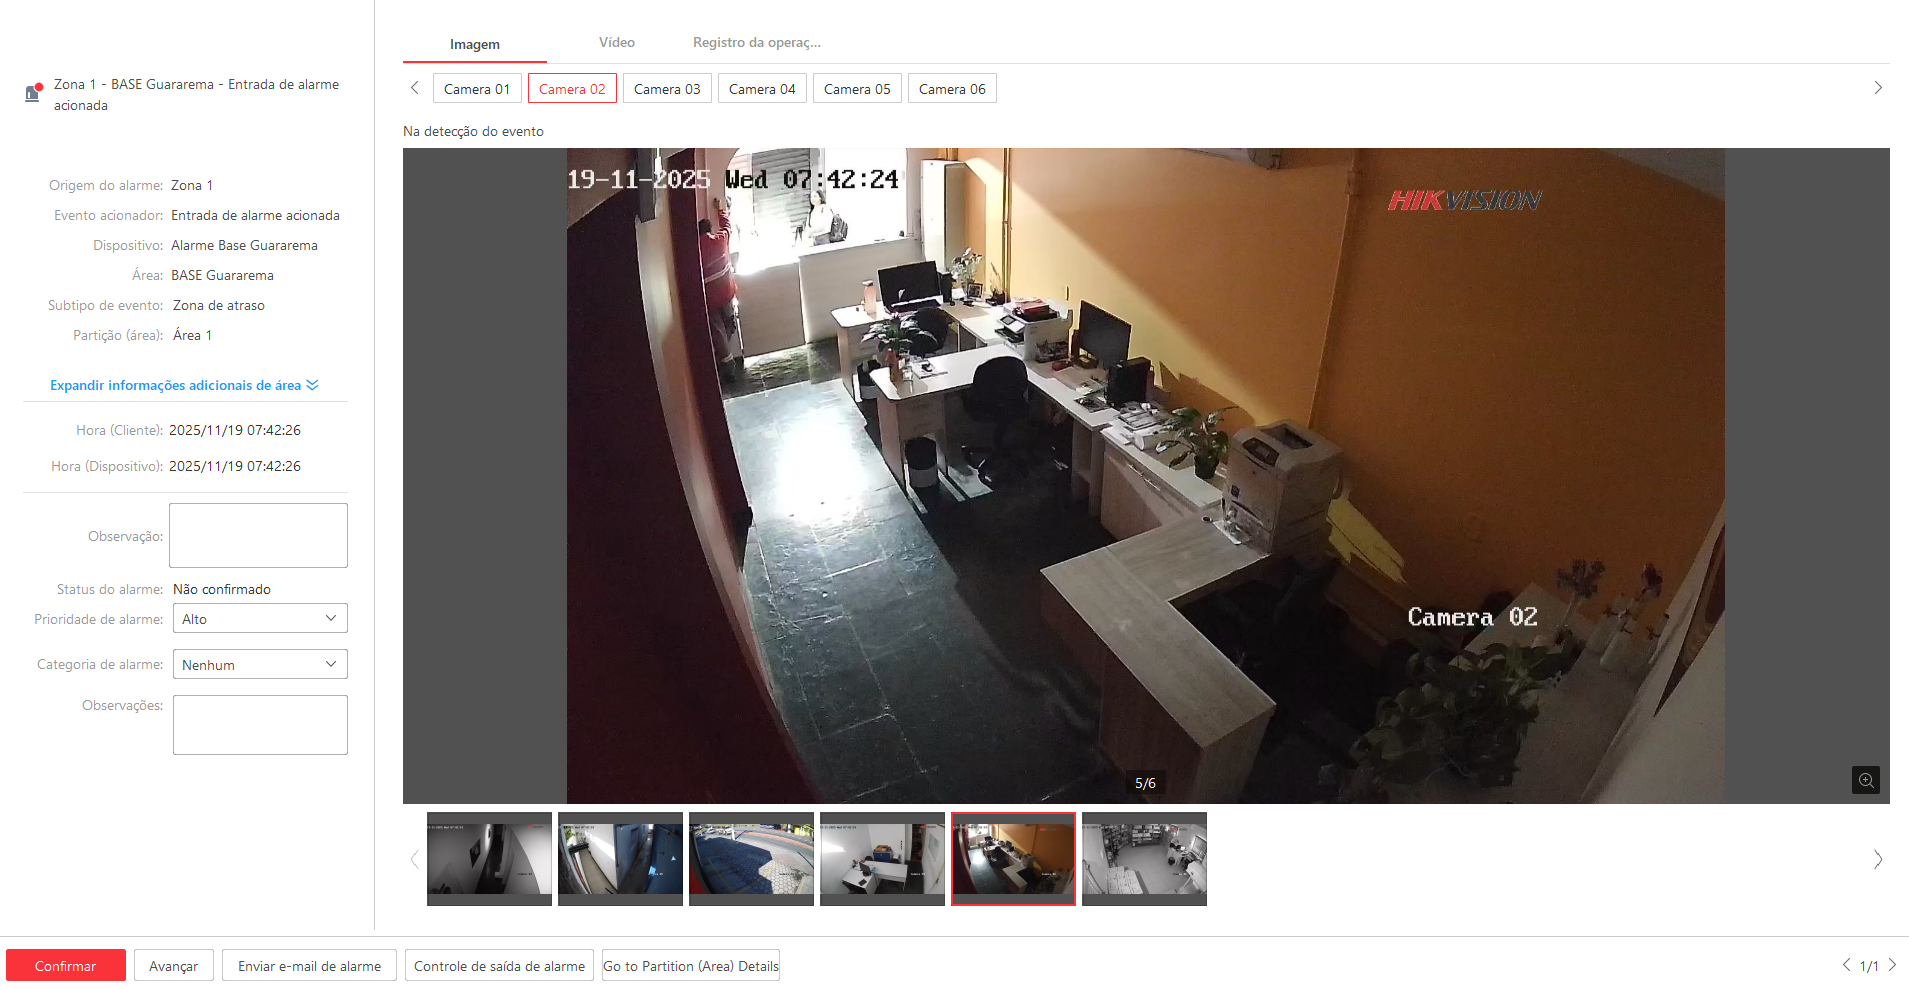Select Camera 01 view

[x=477, y=89]
